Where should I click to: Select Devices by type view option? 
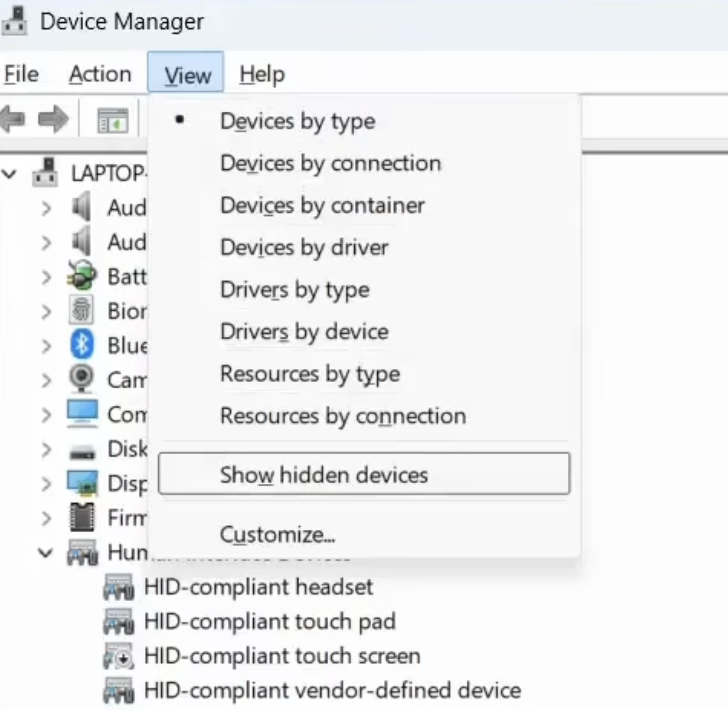[364, 122]
